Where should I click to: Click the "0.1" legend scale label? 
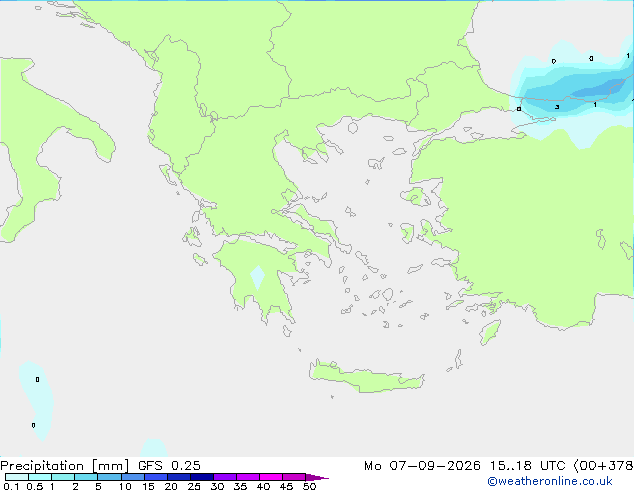coord(11,486)
